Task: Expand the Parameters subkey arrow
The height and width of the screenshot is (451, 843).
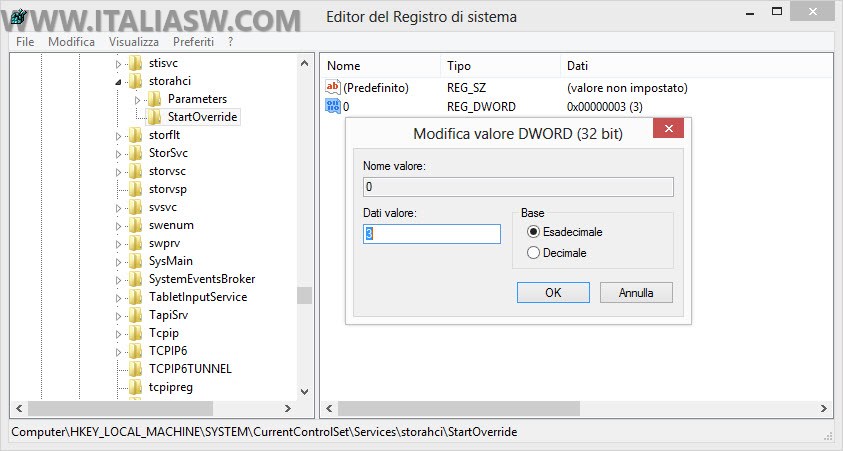Action: coord(138,99)
